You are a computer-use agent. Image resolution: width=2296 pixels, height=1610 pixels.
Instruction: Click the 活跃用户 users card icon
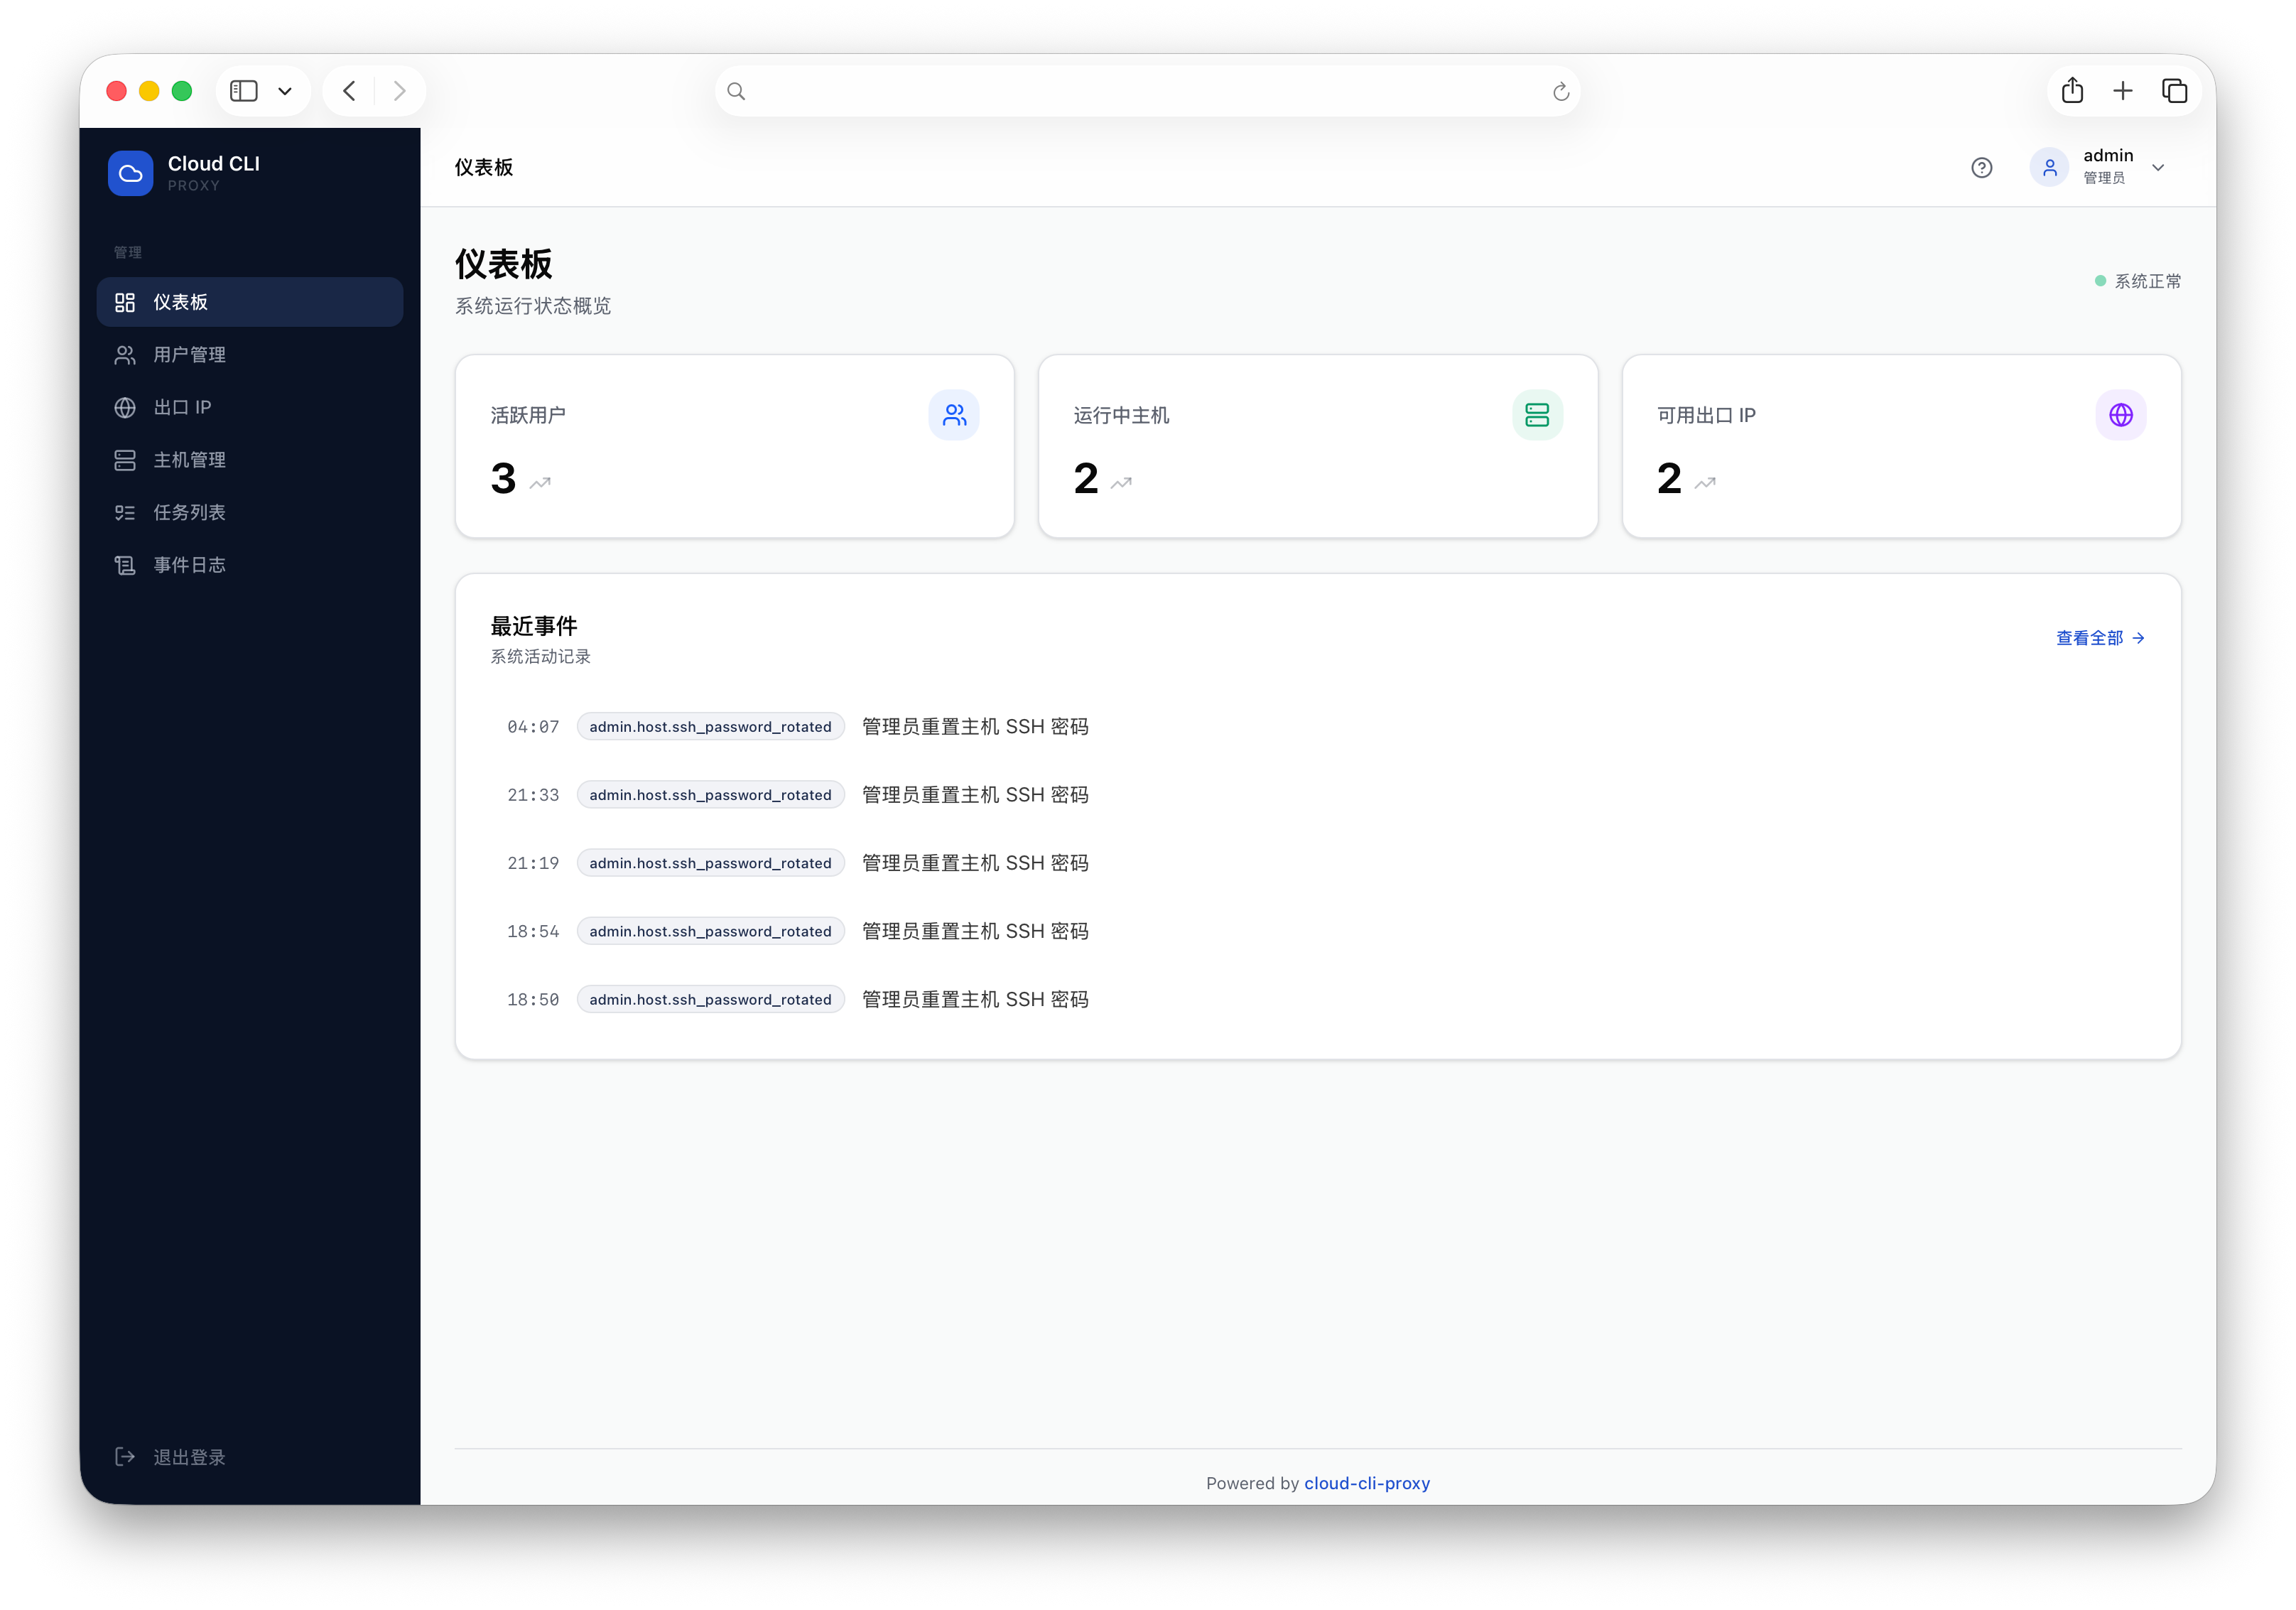[954, 415]
